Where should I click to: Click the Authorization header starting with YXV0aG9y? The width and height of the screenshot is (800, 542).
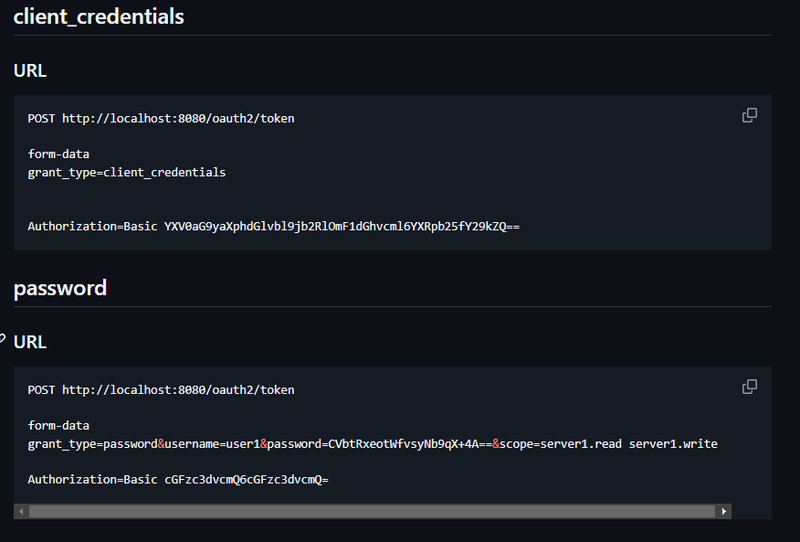273,226
